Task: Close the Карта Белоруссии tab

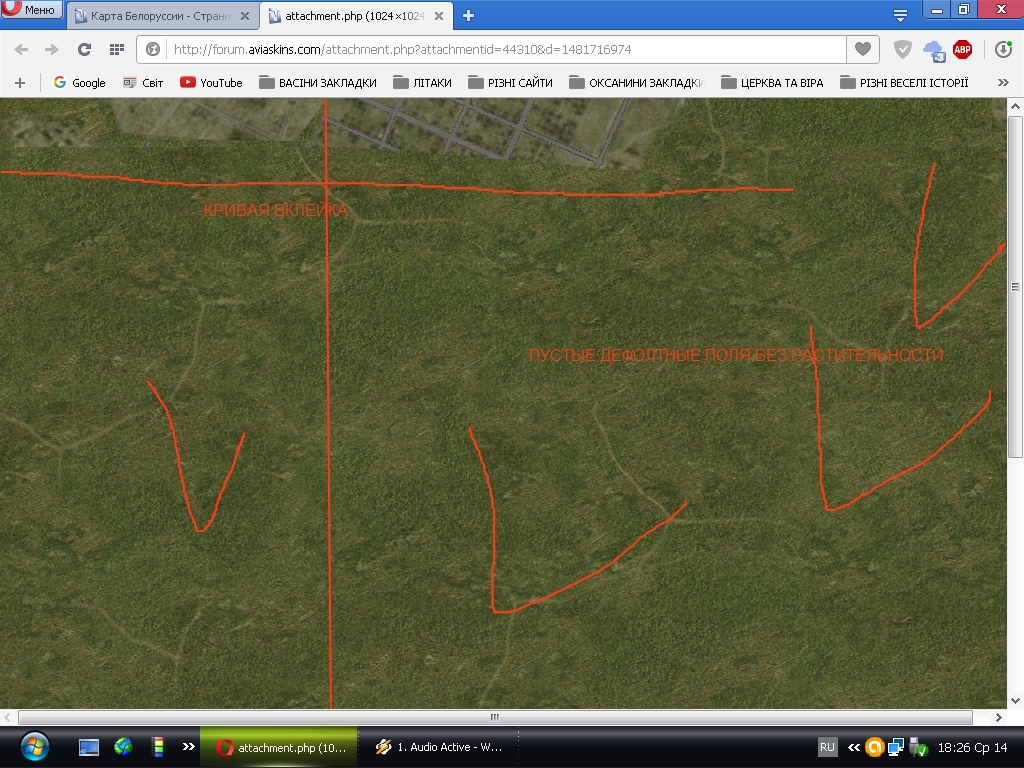Action: (245, 16)
